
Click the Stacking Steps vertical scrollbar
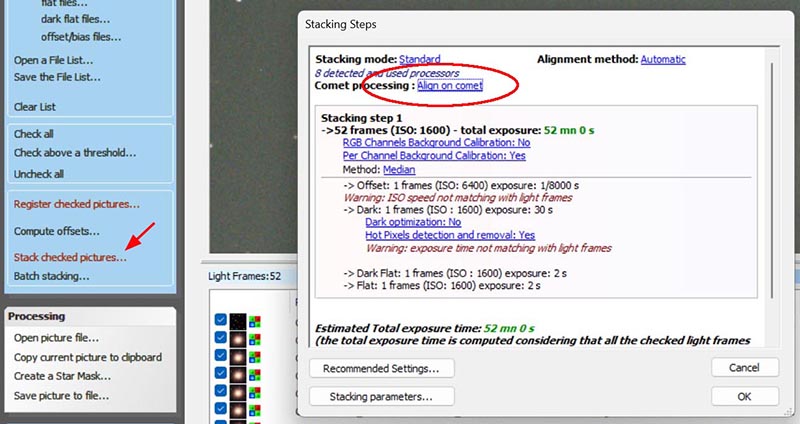(x=772, y=179)
